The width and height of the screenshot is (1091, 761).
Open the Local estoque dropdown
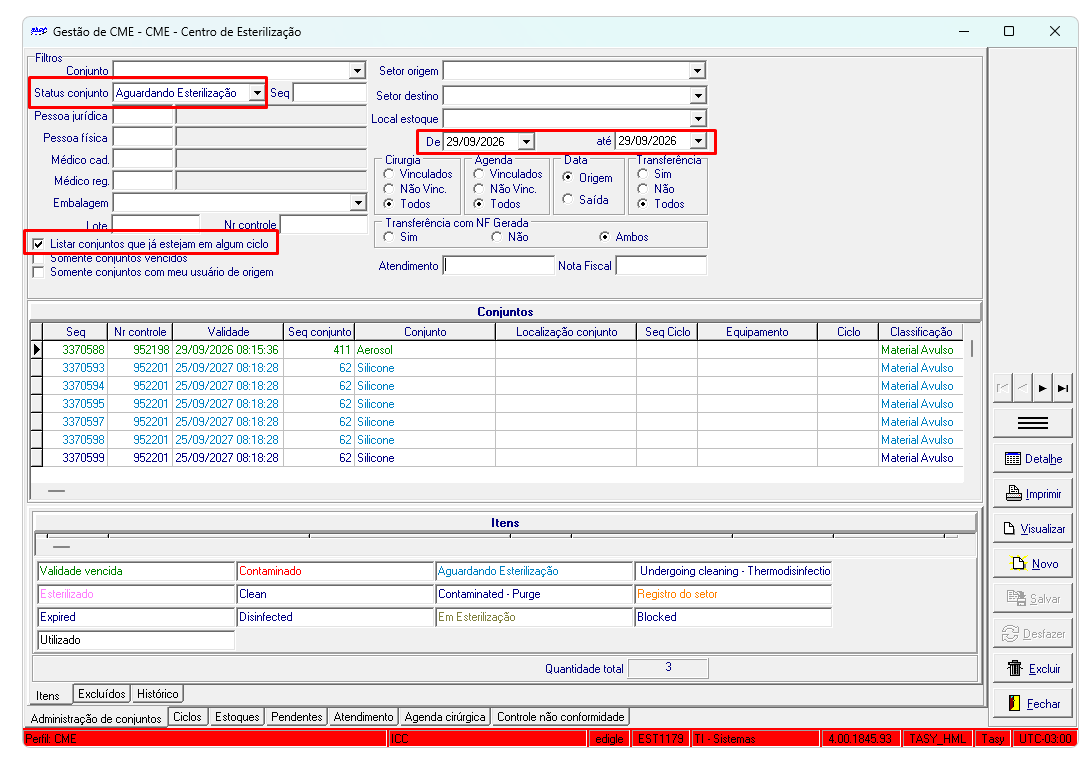click(697, 119)
